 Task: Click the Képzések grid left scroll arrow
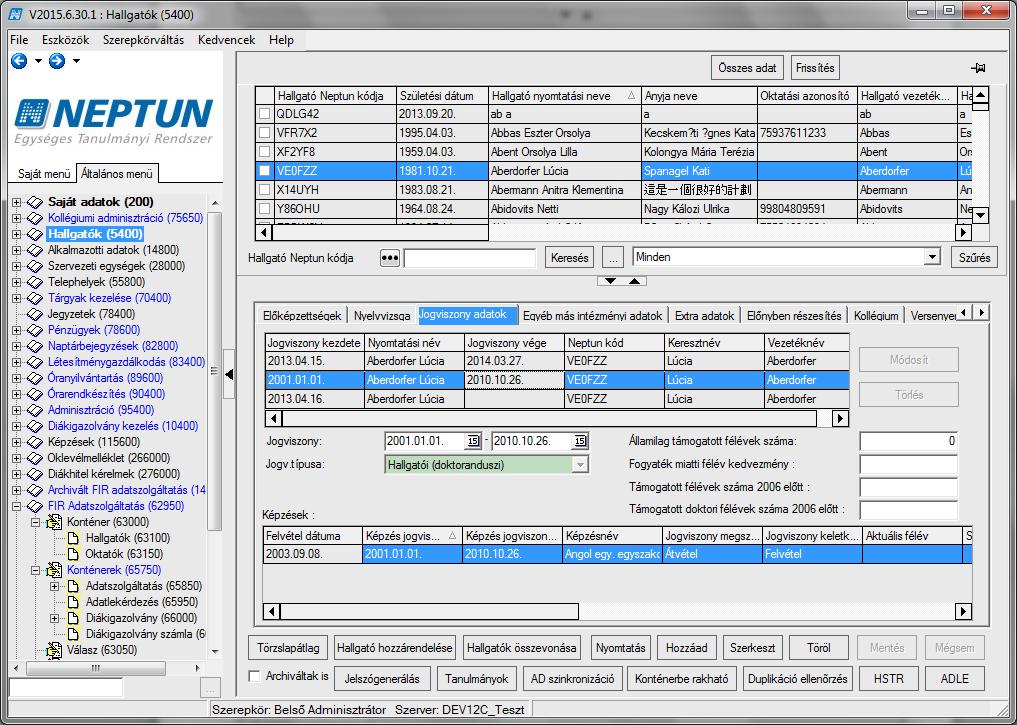pos(272,611)
